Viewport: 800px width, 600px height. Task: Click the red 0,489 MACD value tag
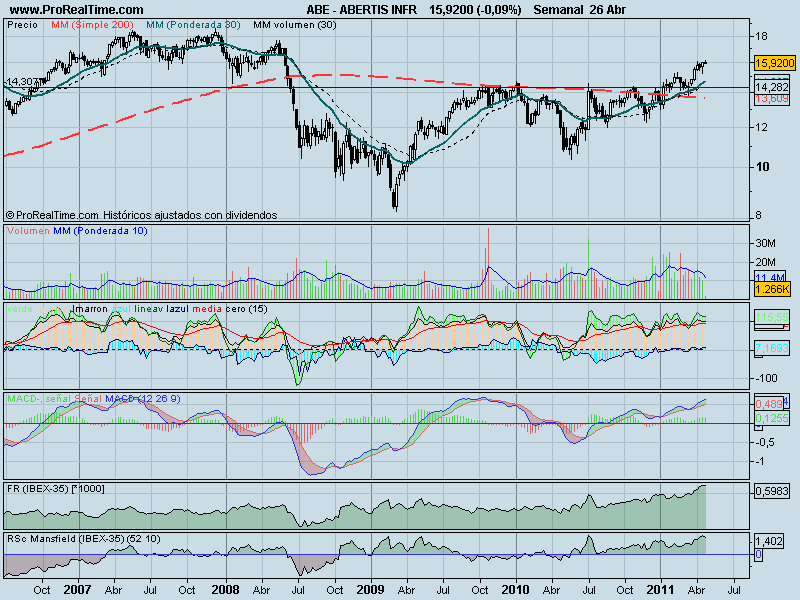[x=769, y=405]
